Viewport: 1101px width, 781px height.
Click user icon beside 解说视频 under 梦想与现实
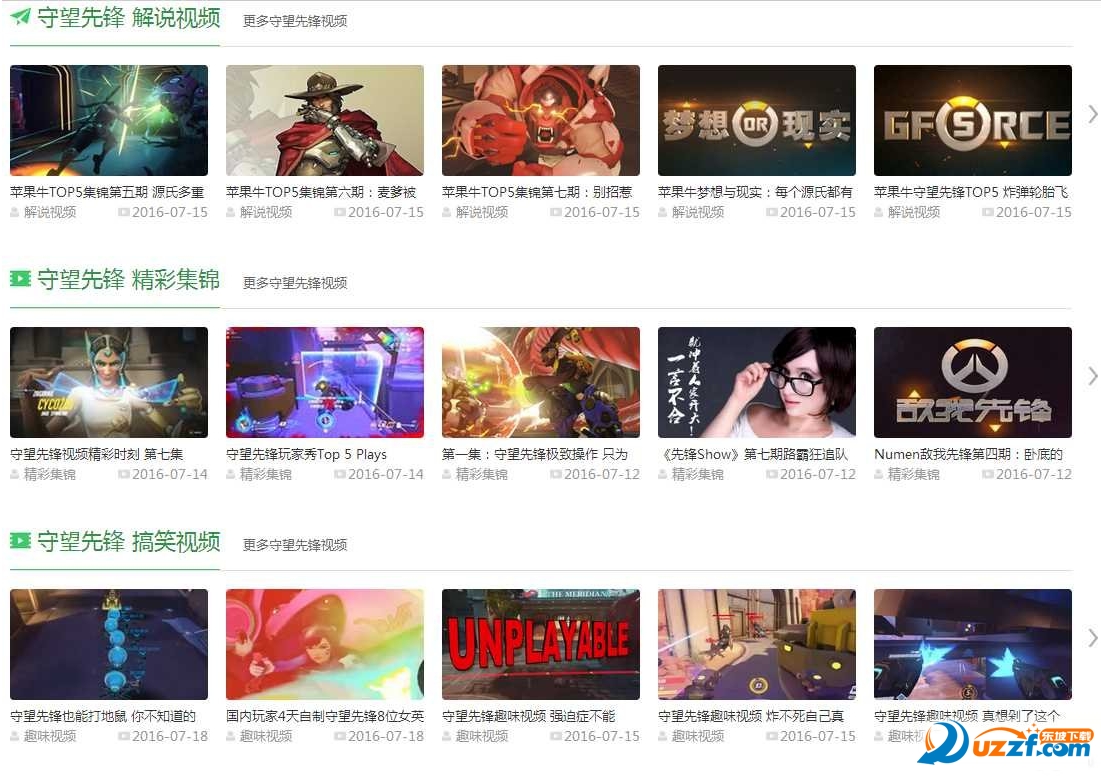663,212
